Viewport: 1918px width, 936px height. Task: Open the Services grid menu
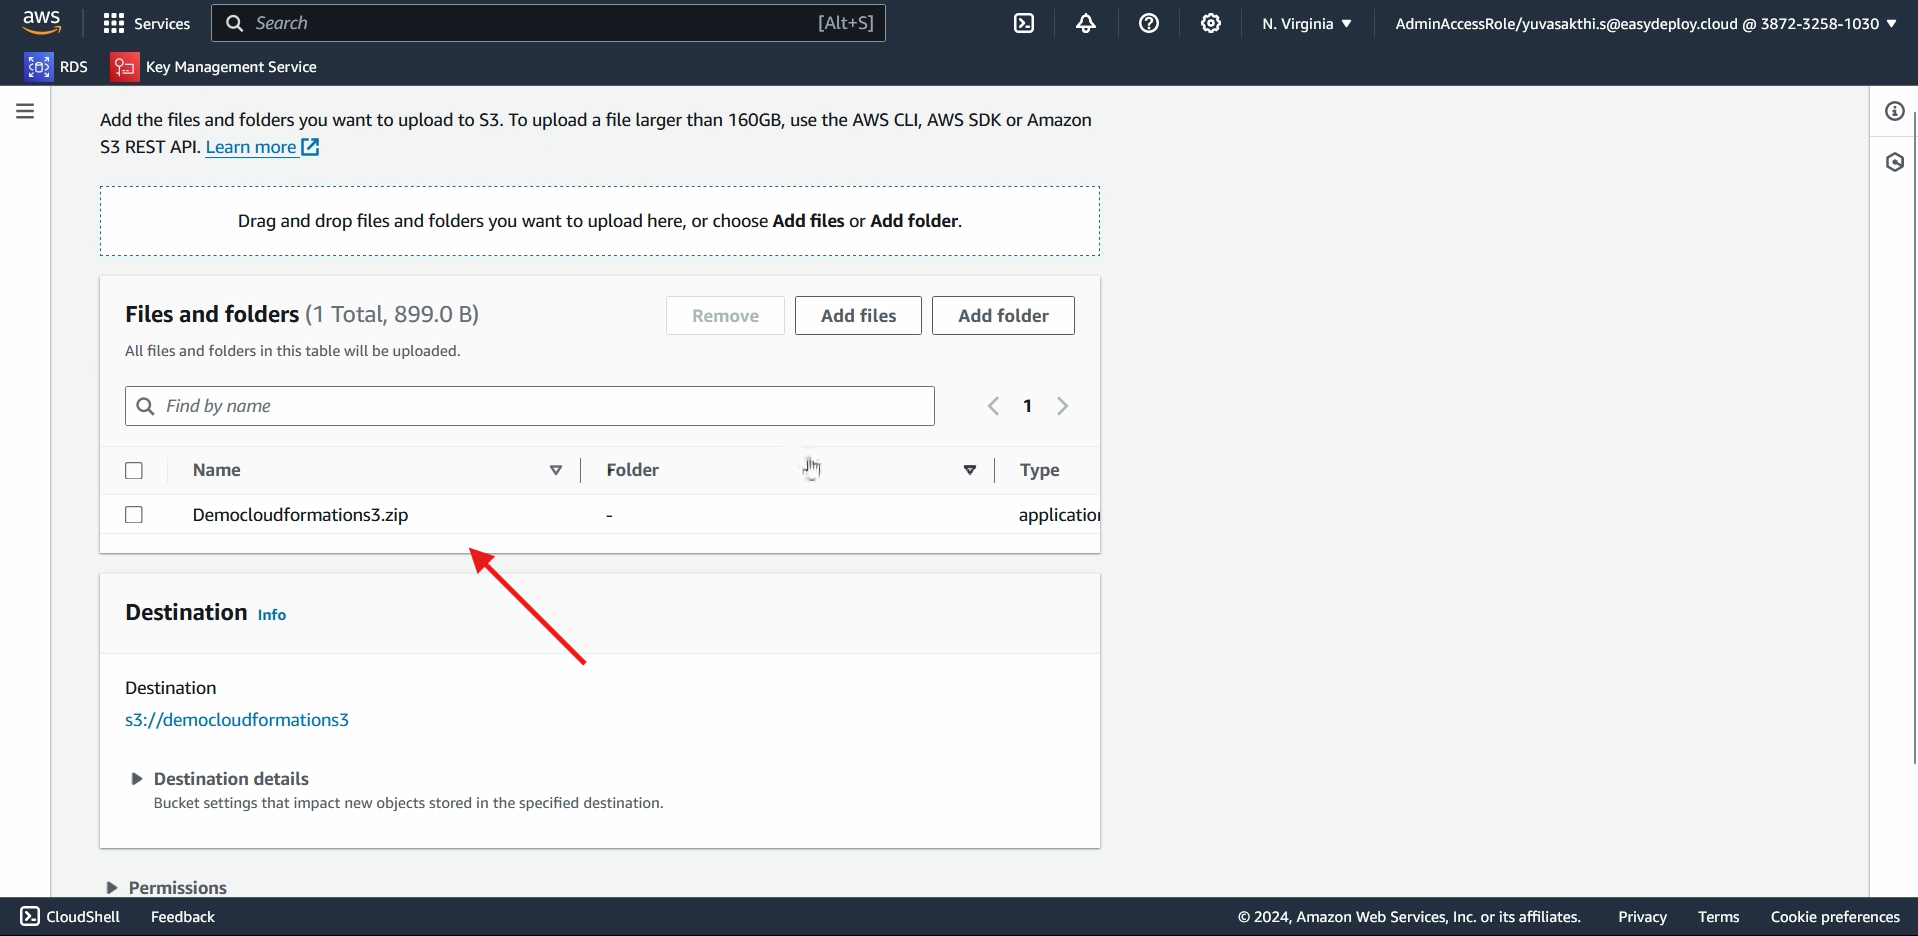click(x=147, y=23)
